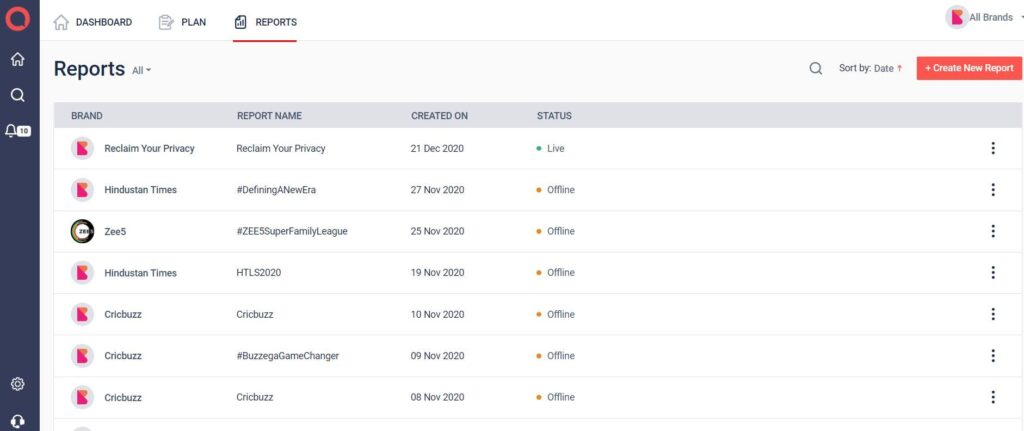Search reports with the magnifier icon

pyautogui.click(x=816, y=68)
